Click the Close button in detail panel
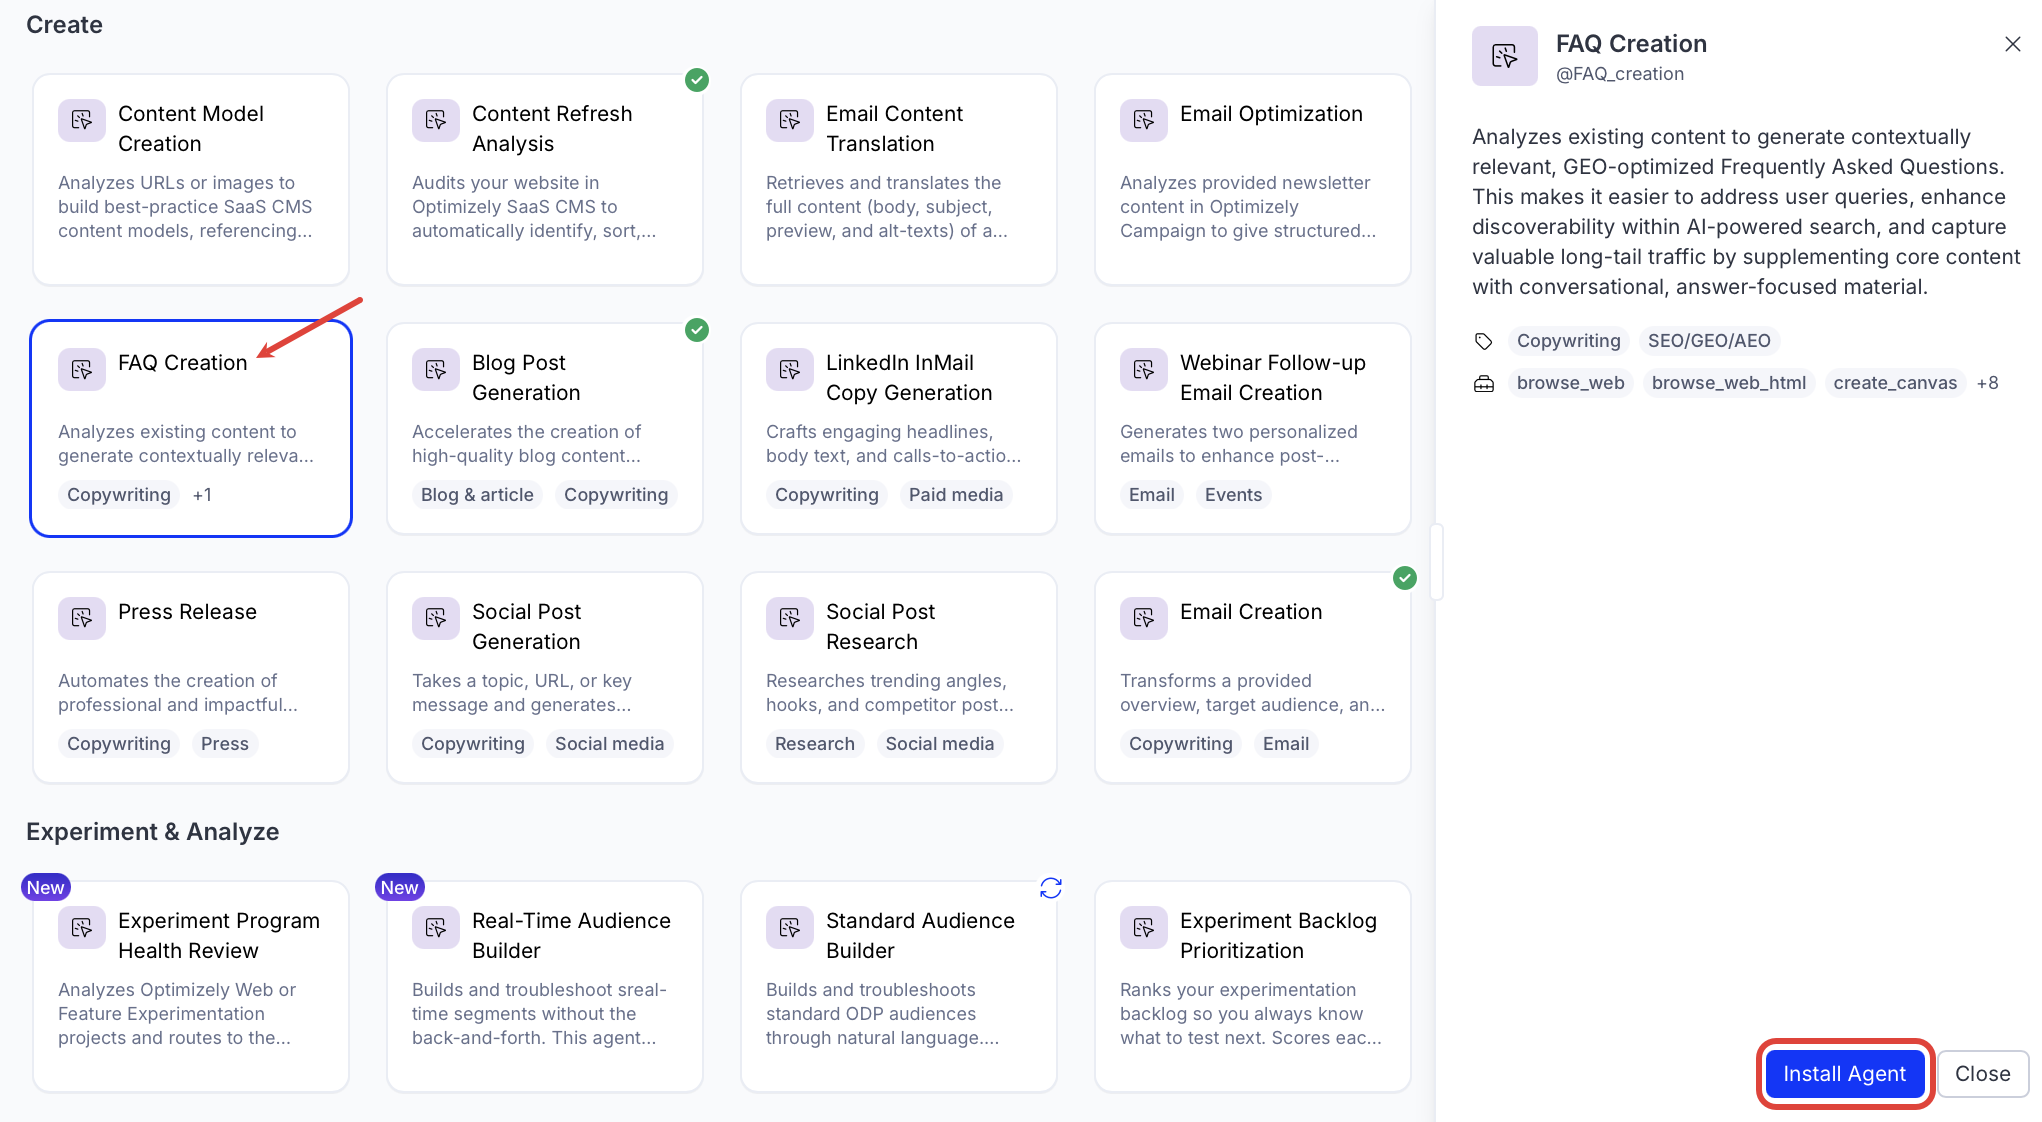2042x1122 pixels. (x=1983, y=1074)
